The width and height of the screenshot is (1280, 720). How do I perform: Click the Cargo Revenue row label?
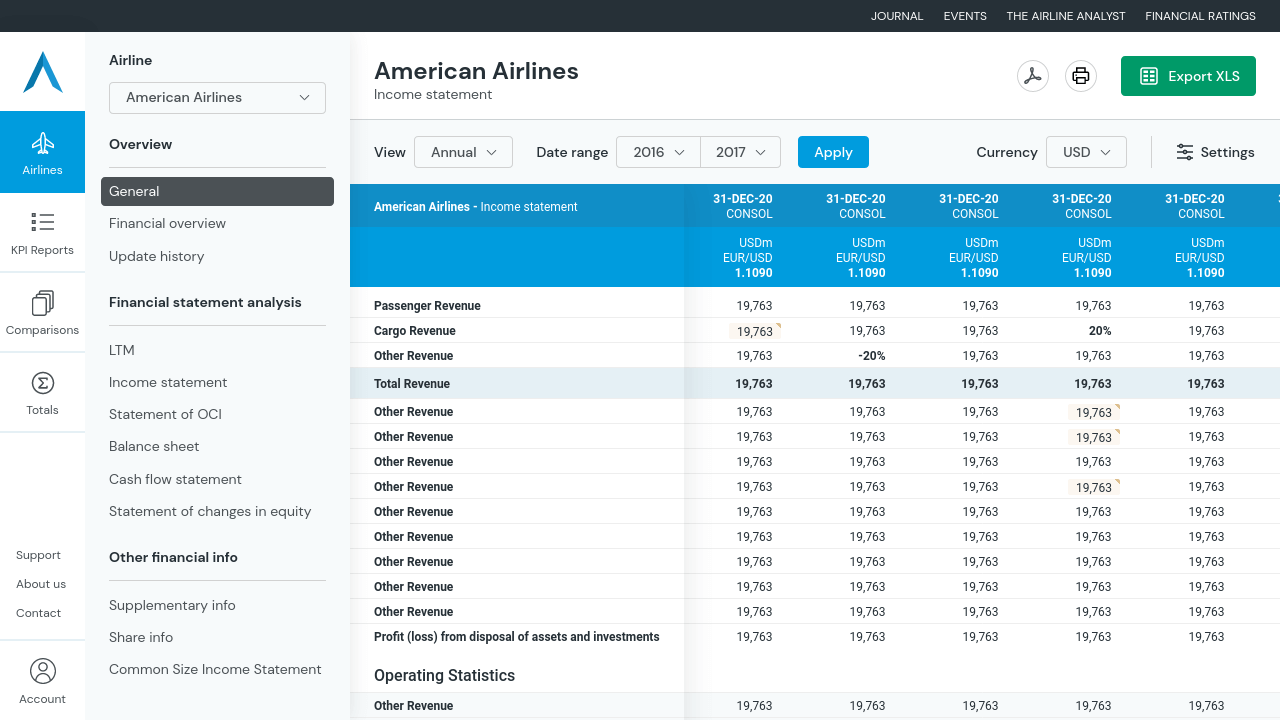click(x=414, y=331)
